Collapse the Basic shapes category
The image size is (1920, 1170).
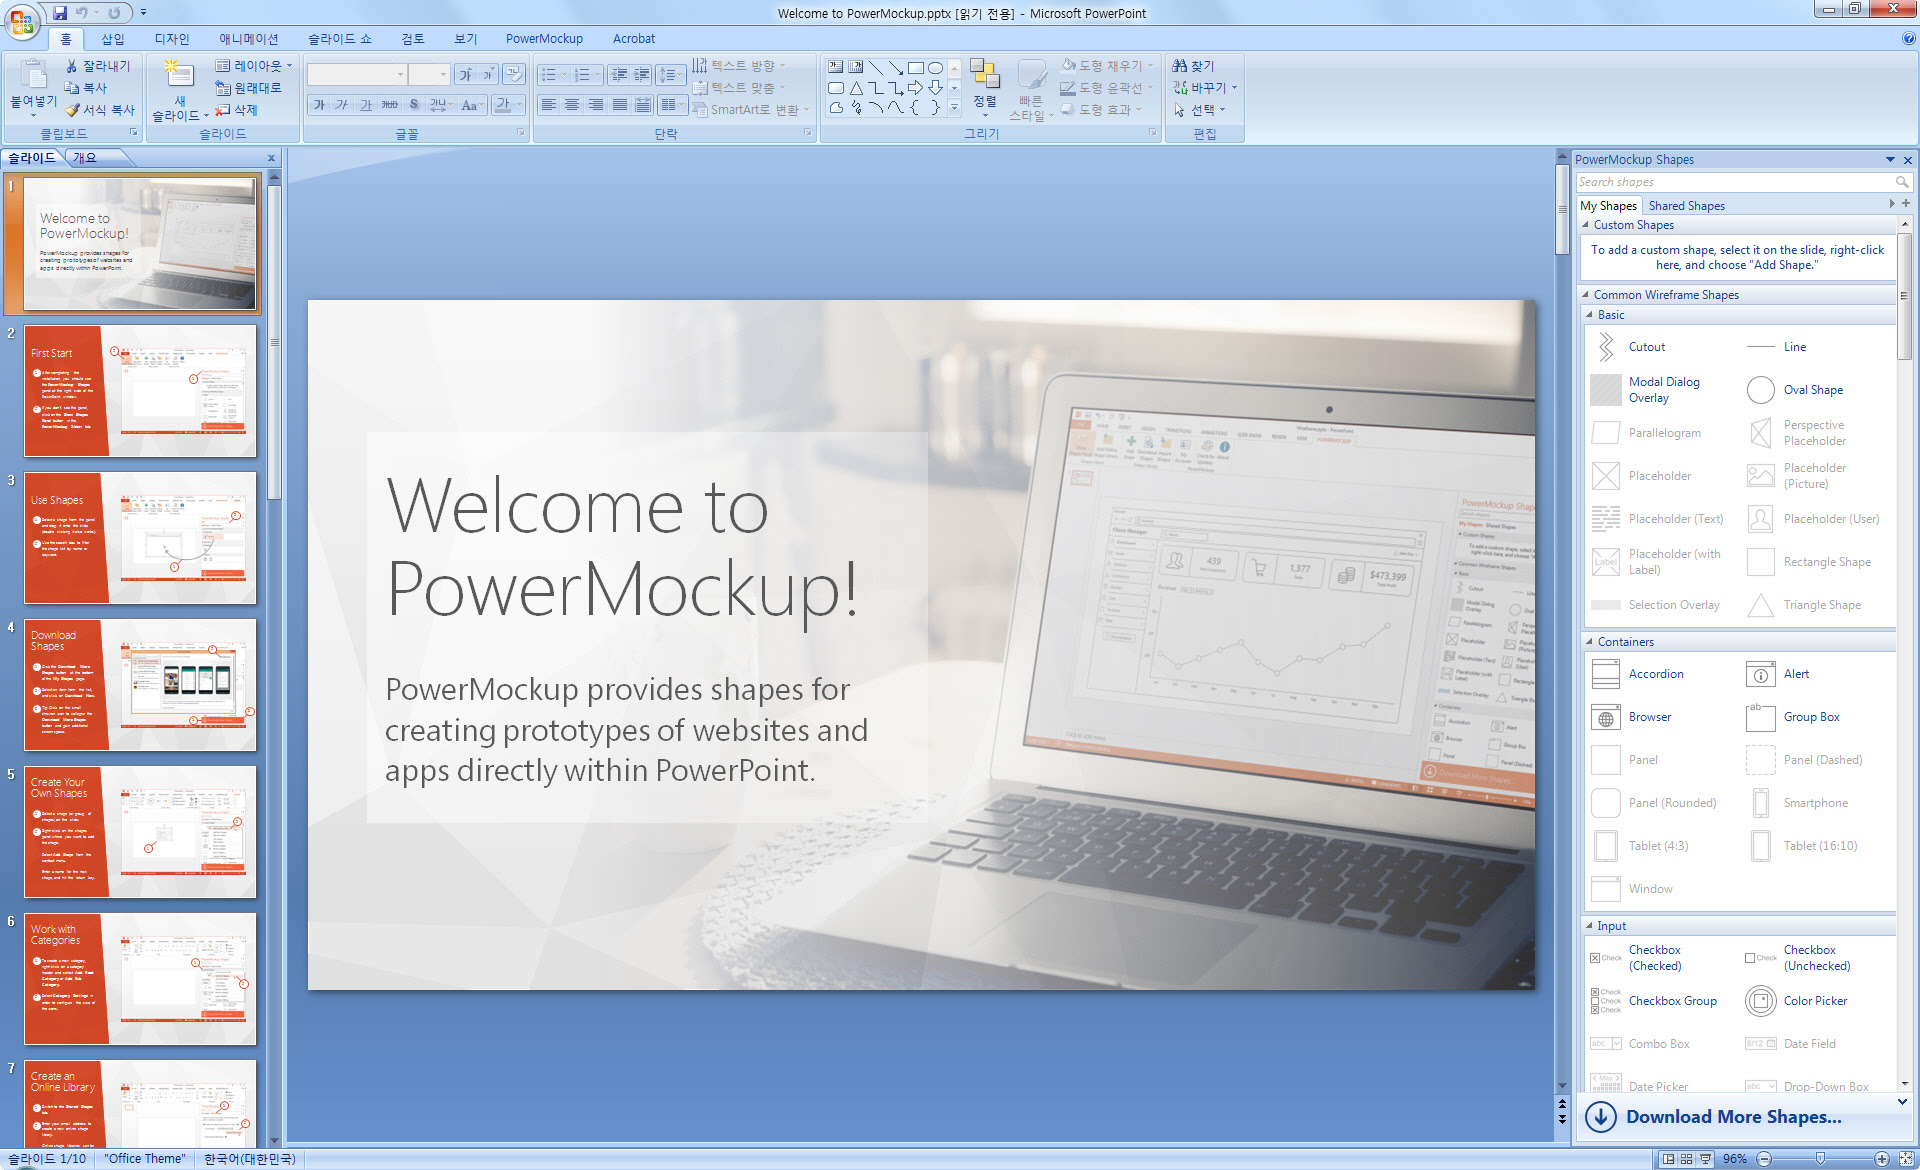point(1590,315)
